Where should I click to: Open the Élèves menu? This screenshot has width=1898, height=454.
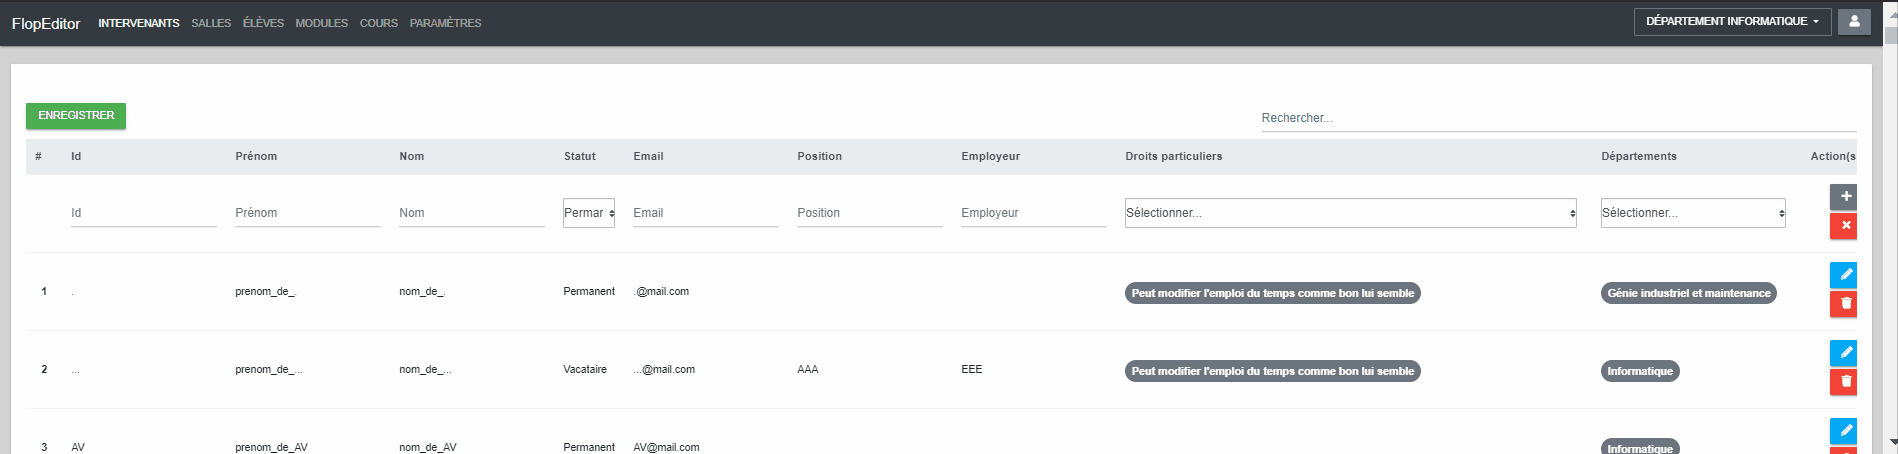point(263,23)
